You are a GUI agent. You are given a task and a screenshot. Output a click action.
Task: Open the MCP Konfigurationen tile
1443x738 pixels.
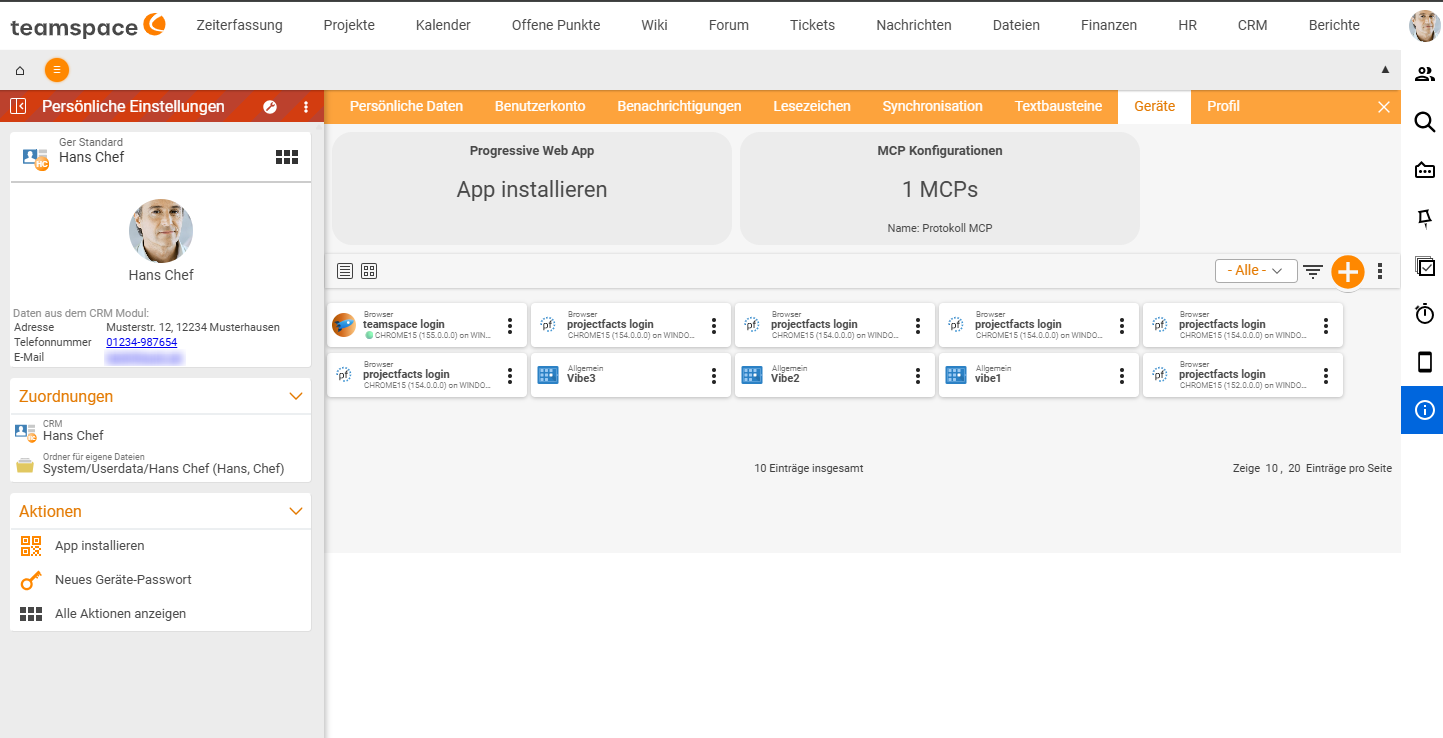(x=940, y=188)
